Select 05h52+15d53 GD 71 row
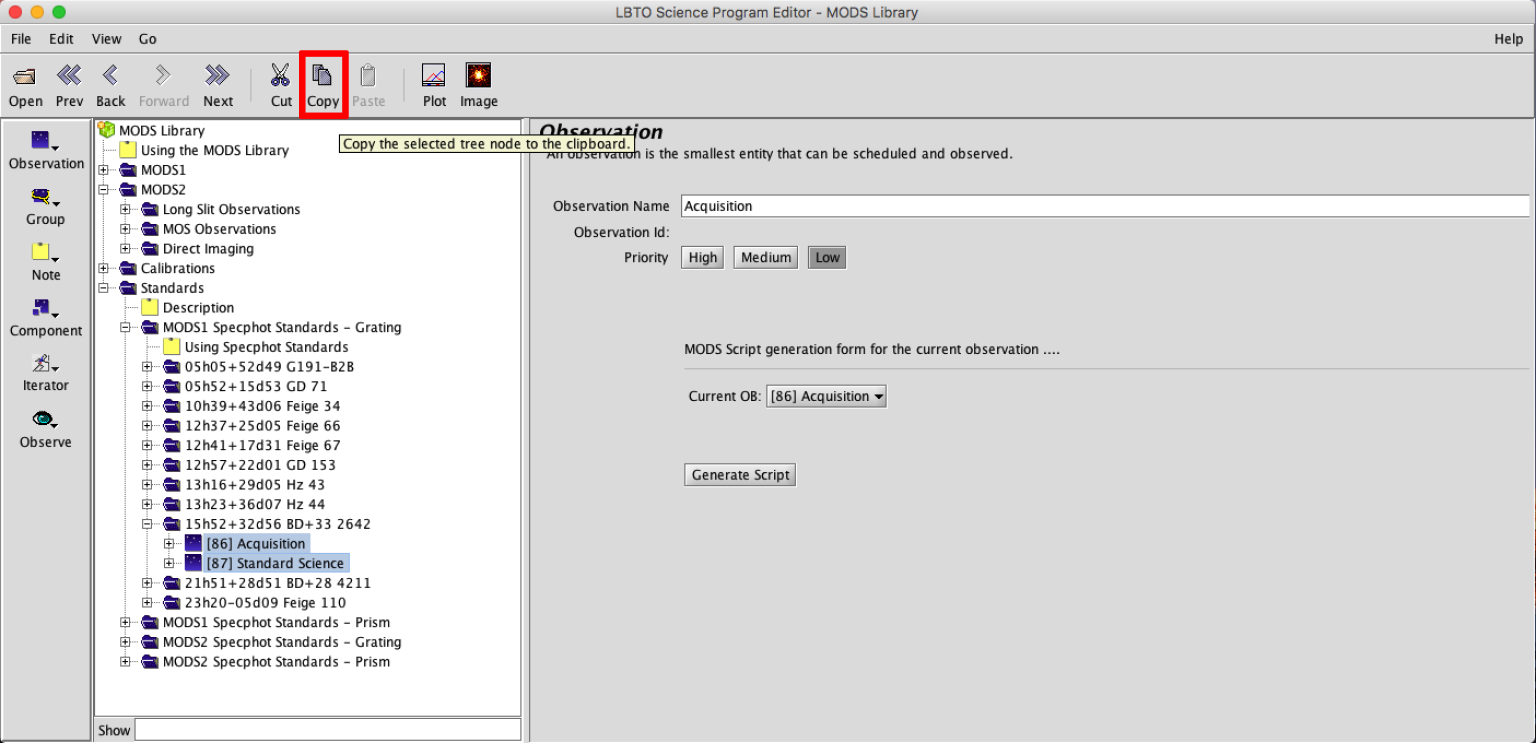Viewport: 1536px width, 743px height. (x=256, y=386)
